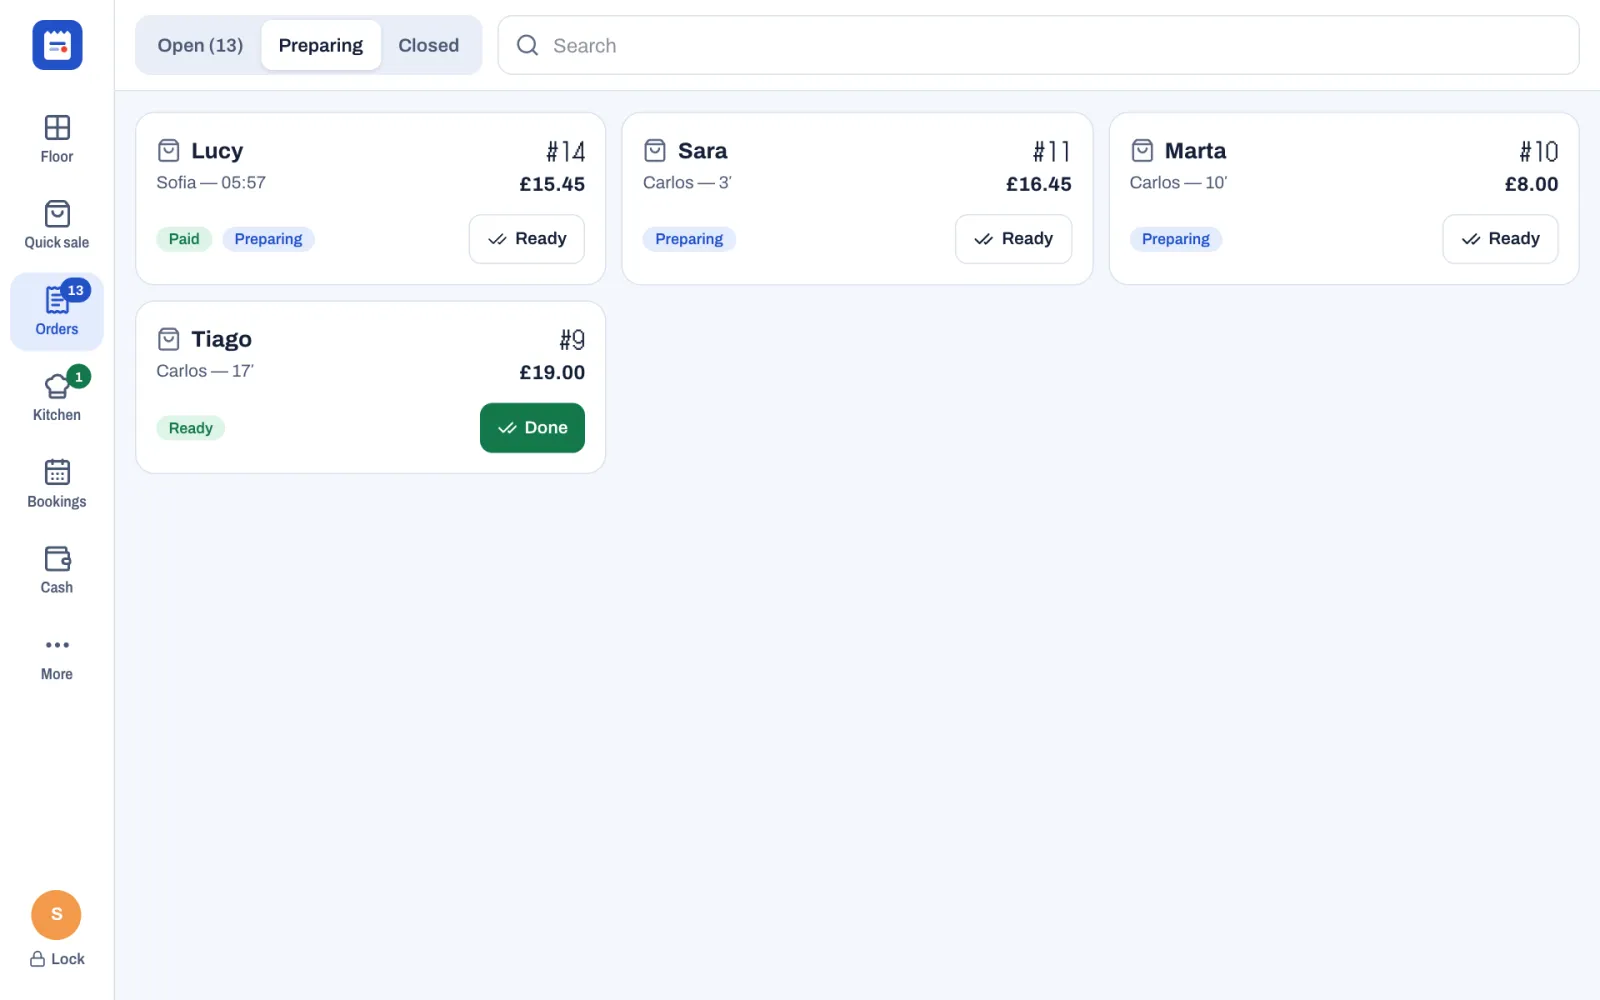Click the £8.00 total
Image resolution: width=1600 pixels, height=1000 pixels.
click(1531, 184)
